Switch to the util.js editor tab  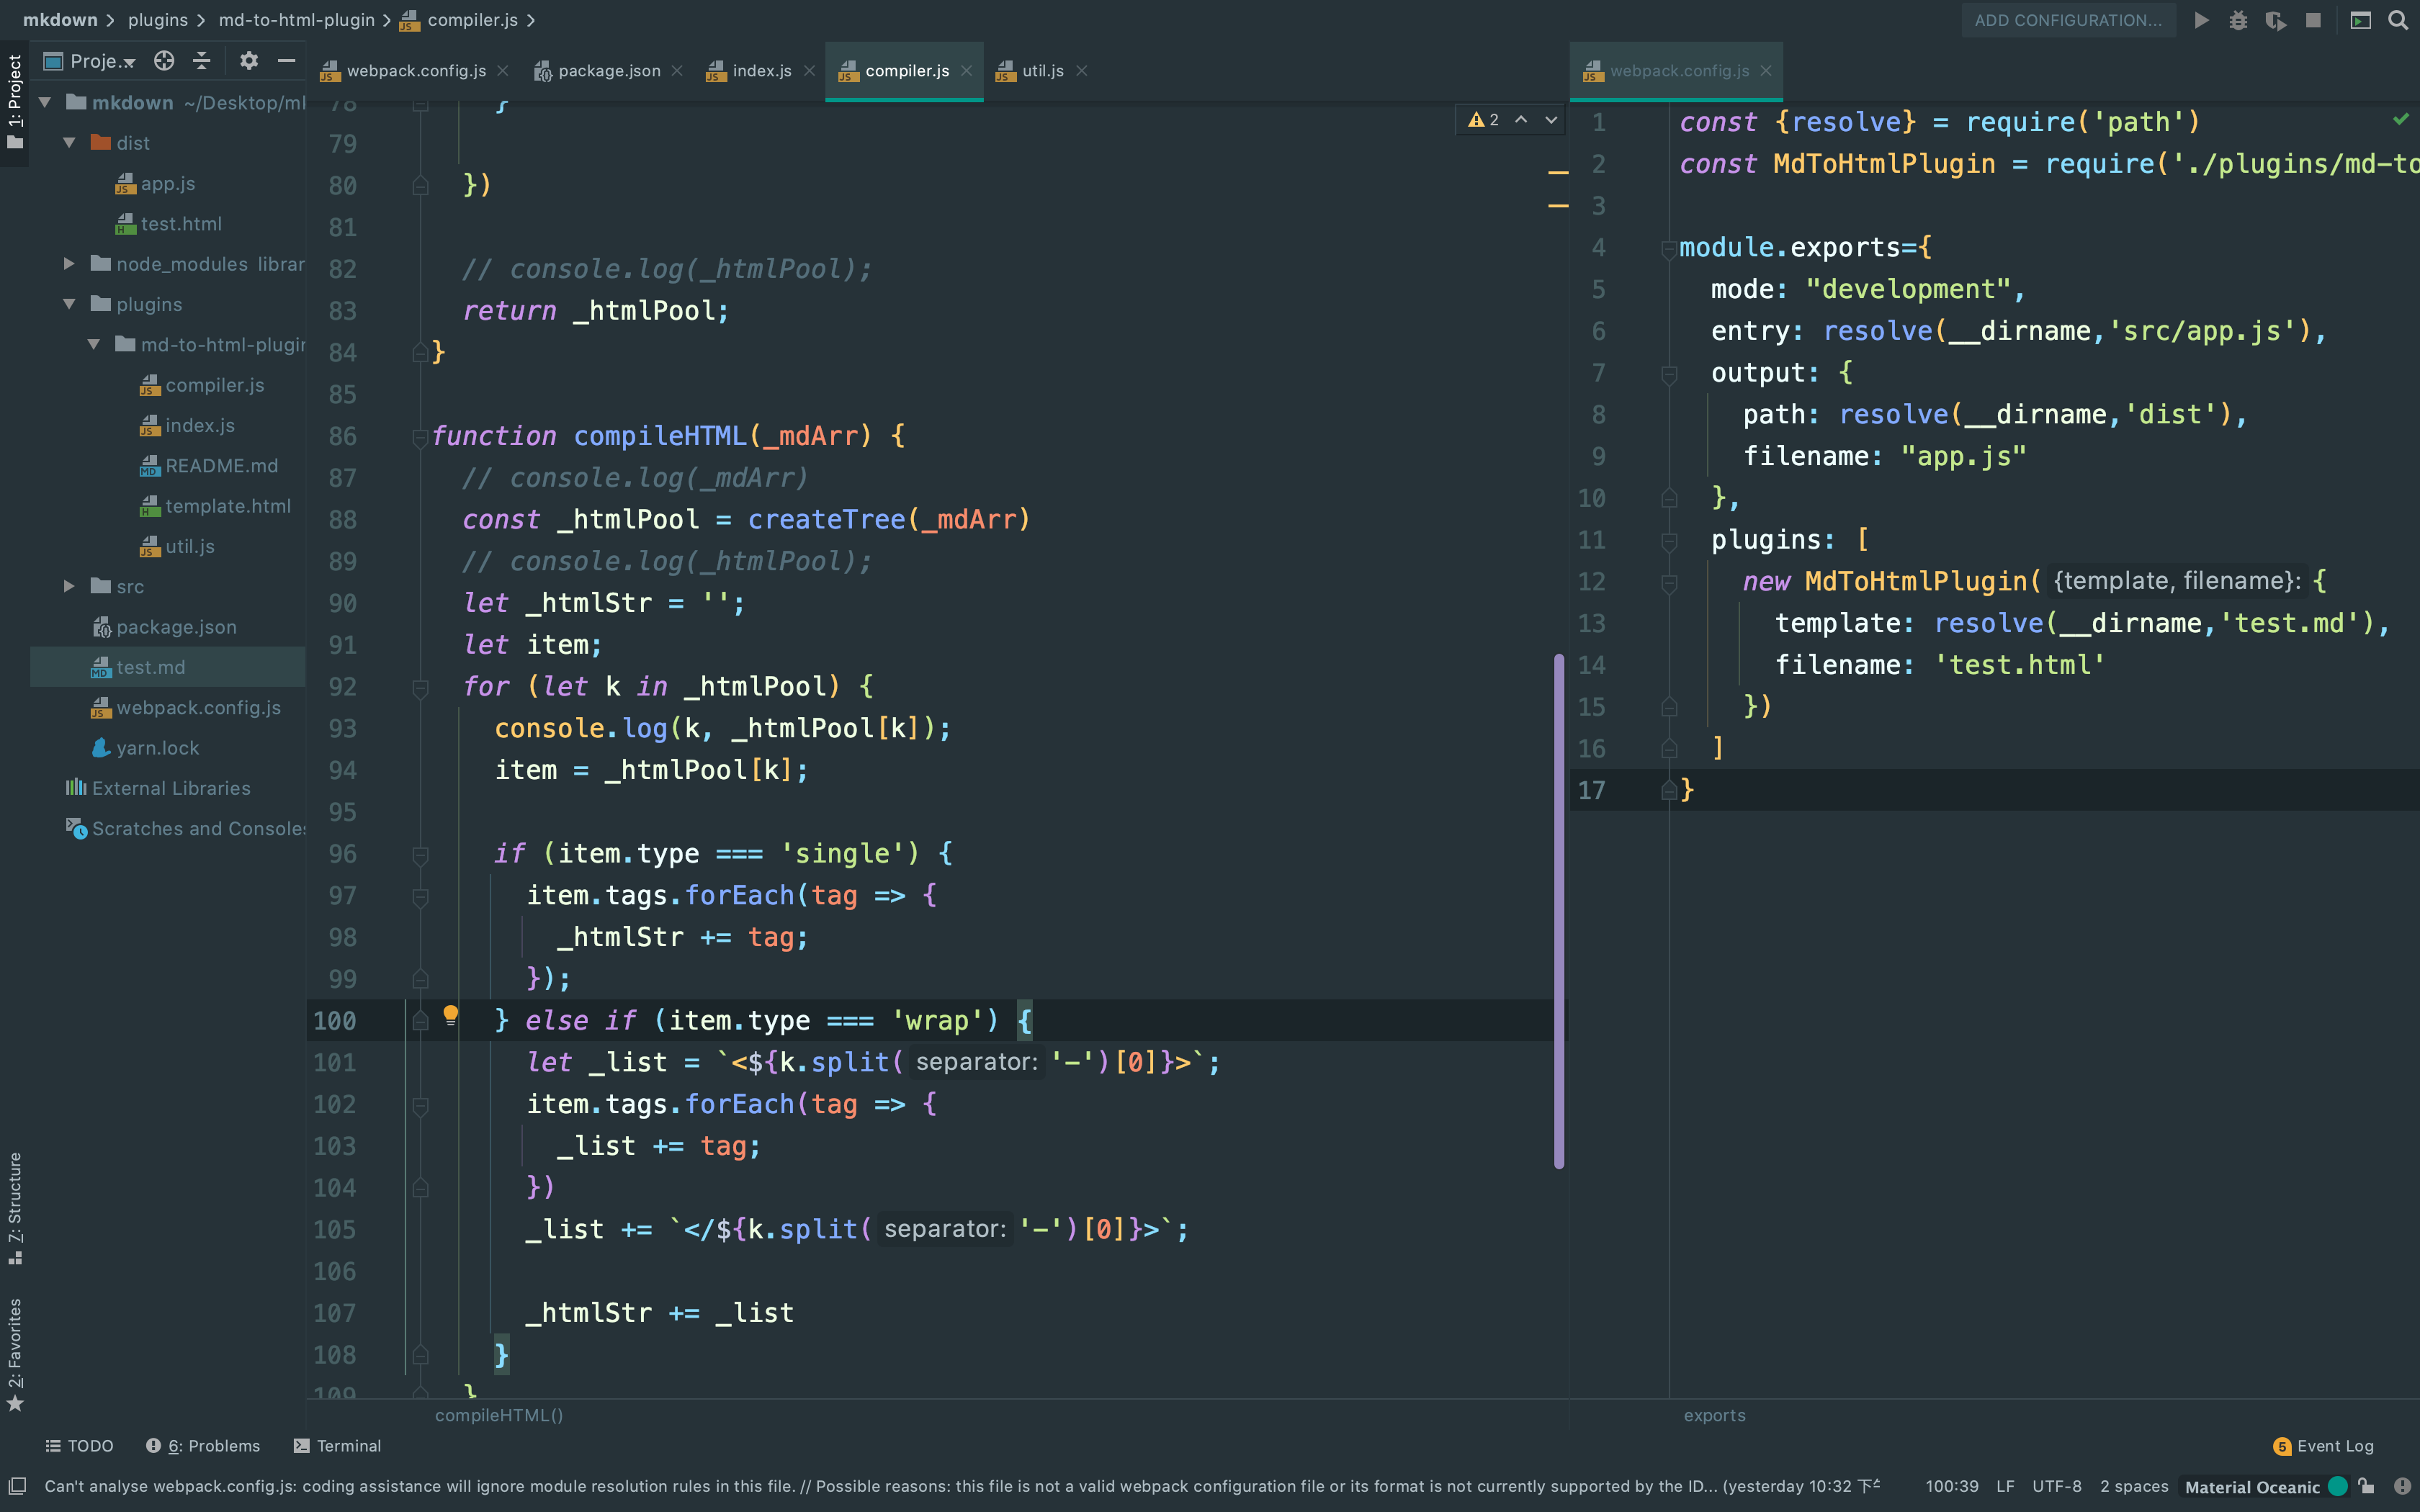(x=1041, y=71)
